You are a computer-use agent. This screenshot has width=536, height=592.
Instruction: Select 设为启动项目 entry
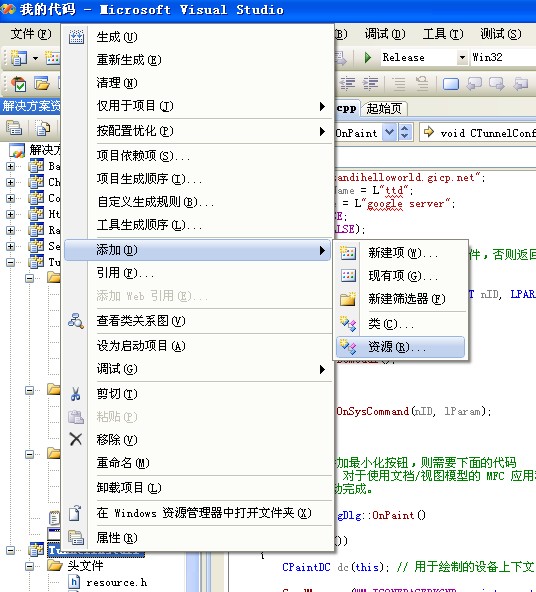pyautogui.click(x=198, y=346)
